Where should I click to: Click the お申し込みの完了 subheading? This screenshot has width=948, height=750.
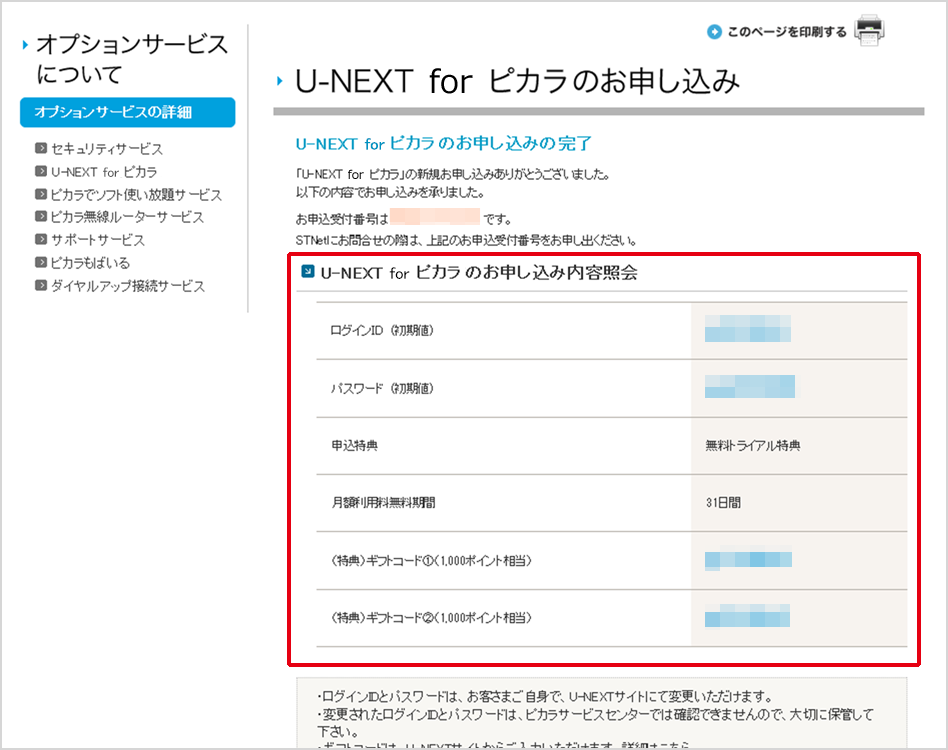point(443,144)
